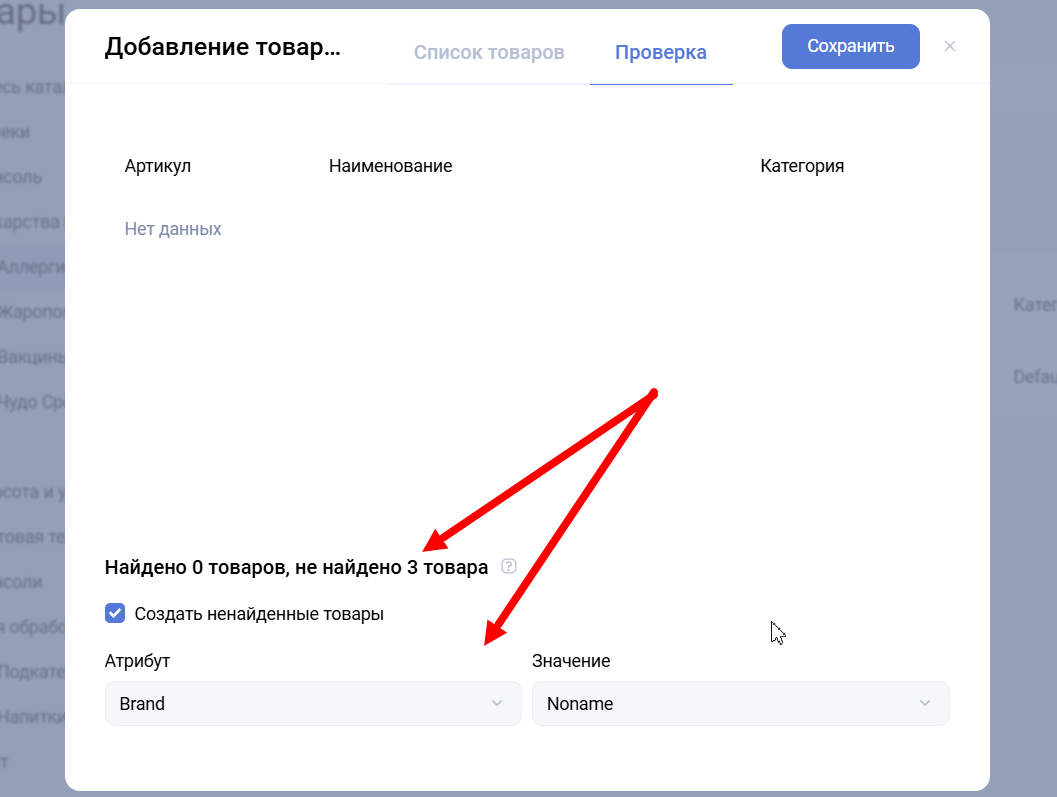1057x797 pixels.
Task: Select Напитки category in background sidebar
Action: point(32,716)
